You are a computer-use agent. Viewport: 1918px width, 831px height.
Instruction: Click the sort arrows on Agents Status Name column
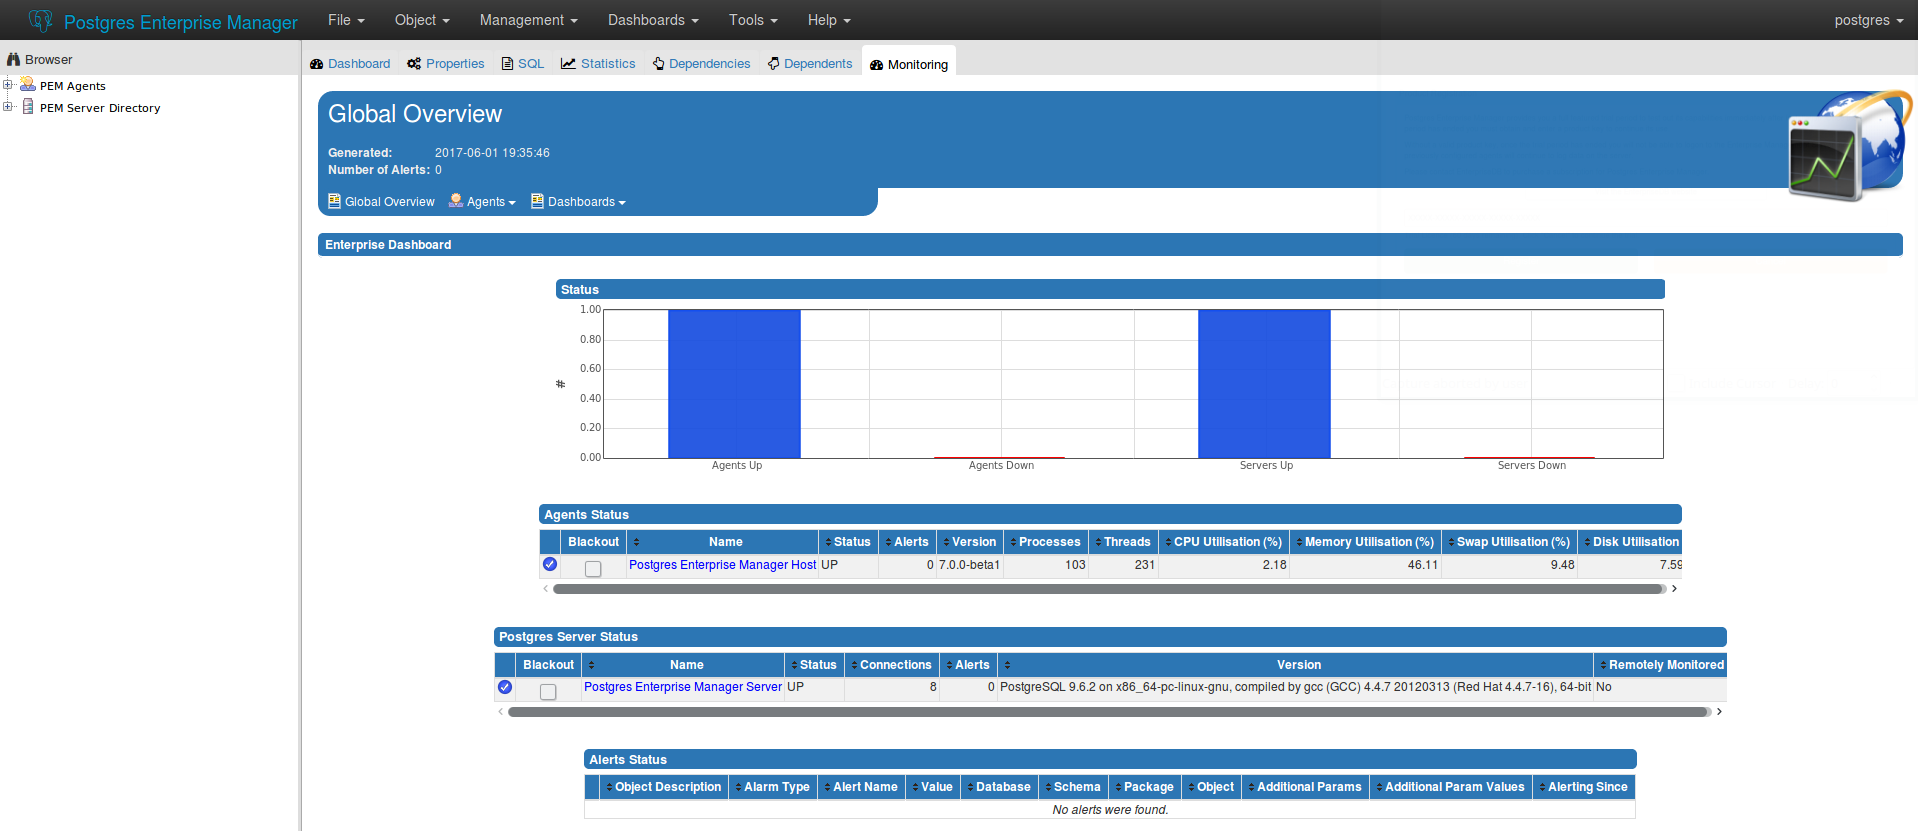(636, 542)
